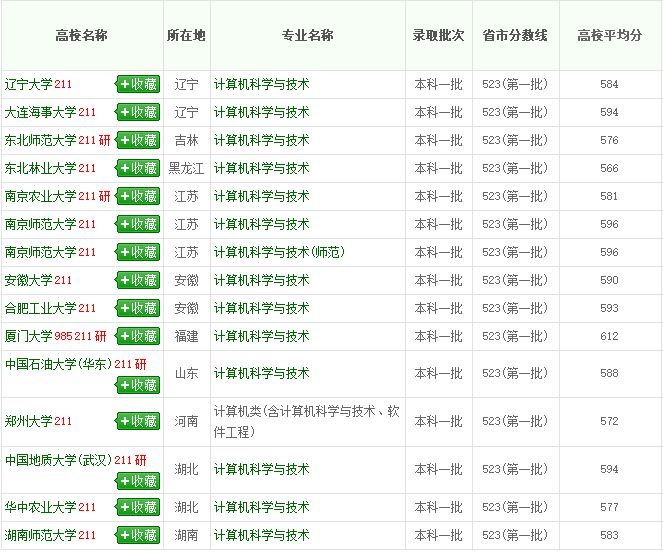
Task: Click 收藏 next to 东北林业大学
Action: coord(138,168)
